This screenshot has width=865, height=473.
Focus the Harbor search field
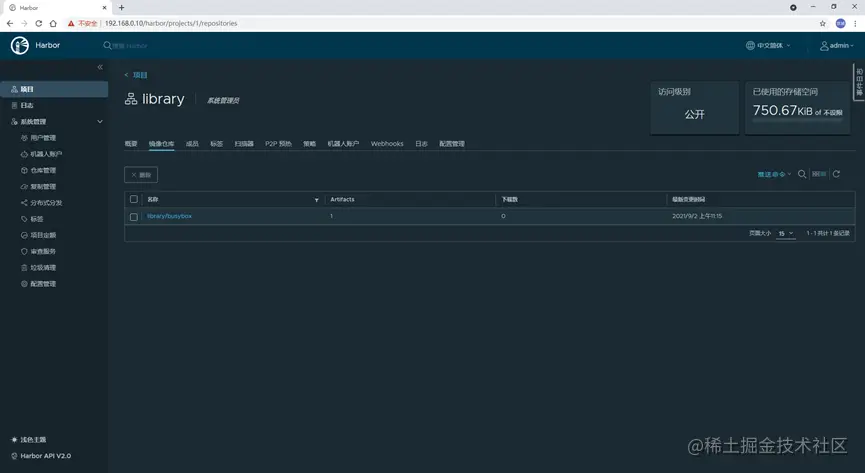pos(130,46)
